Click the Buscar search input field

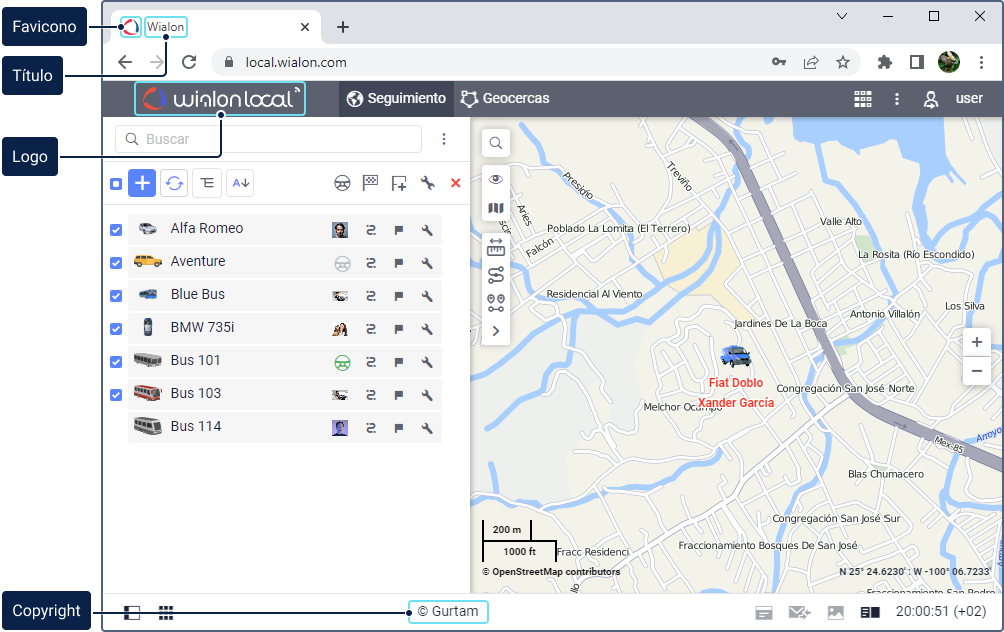click(268, 139)
